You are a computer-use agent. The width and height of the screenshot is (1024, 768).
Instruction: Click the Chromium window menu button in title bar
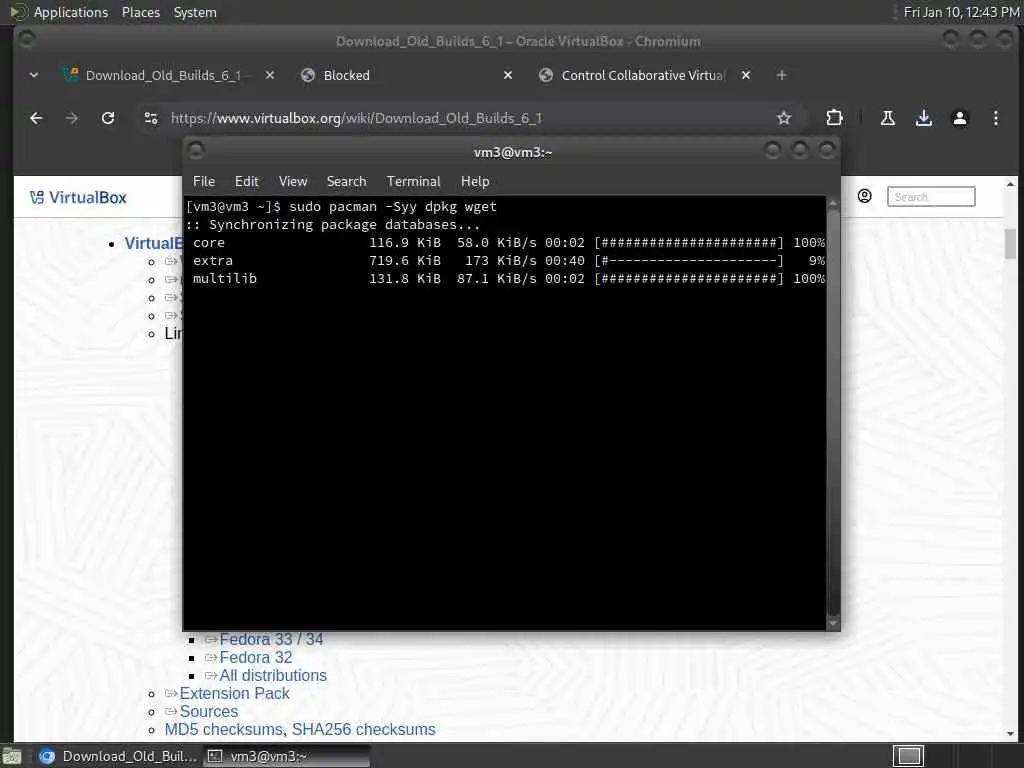pos(27,40)
